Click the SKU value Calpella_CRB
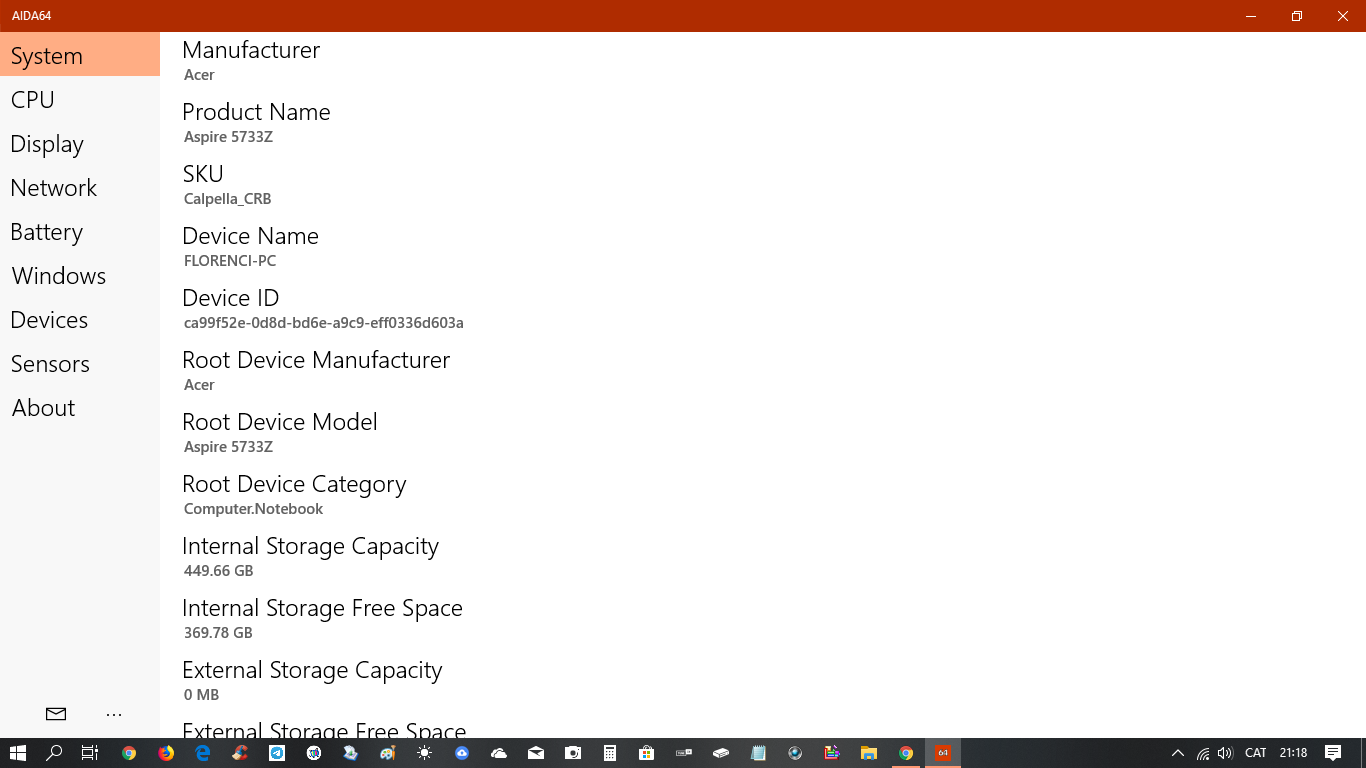This screenshot has width=1366, height=768. tap(228, 199)
